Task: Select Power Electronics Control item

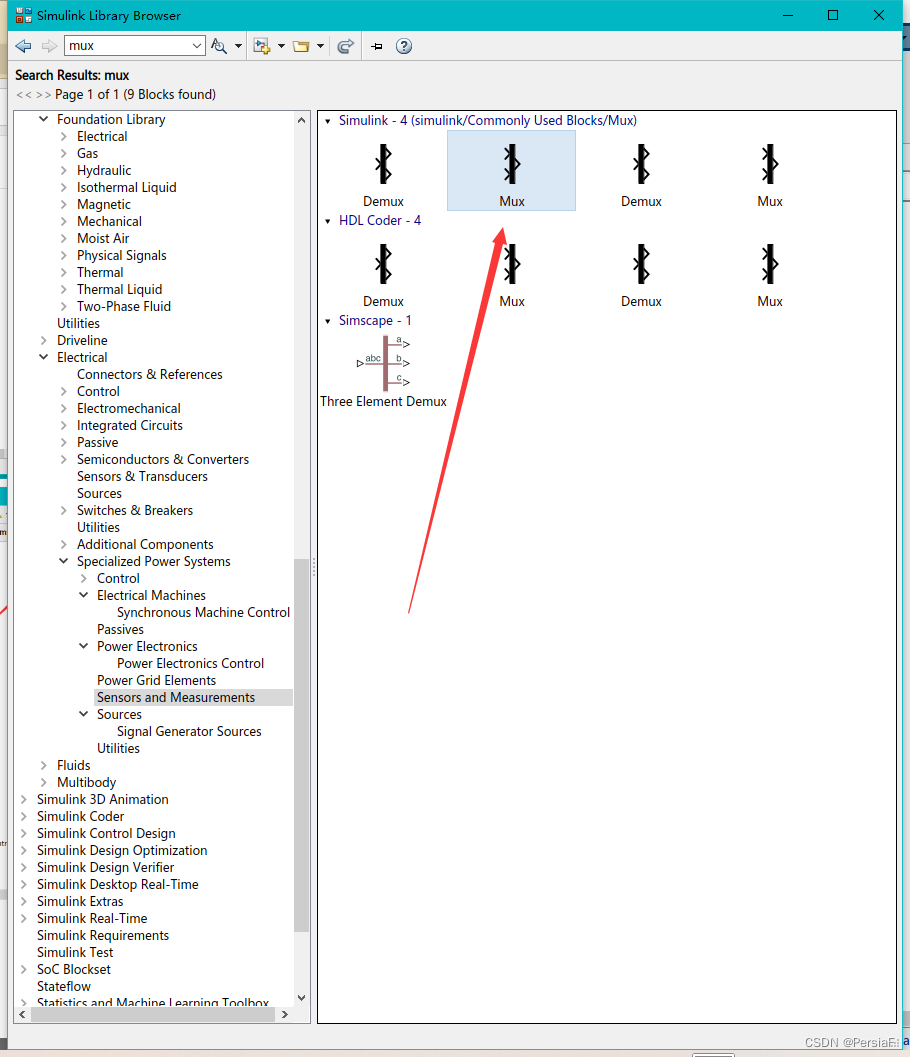Action: [x=190, y=663]
